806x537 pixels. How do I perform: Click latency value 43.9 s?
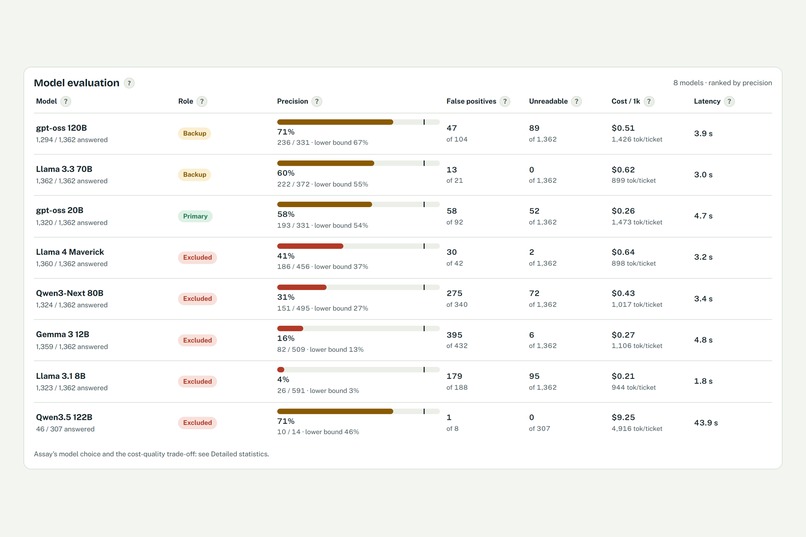click(x=706, y=422)
